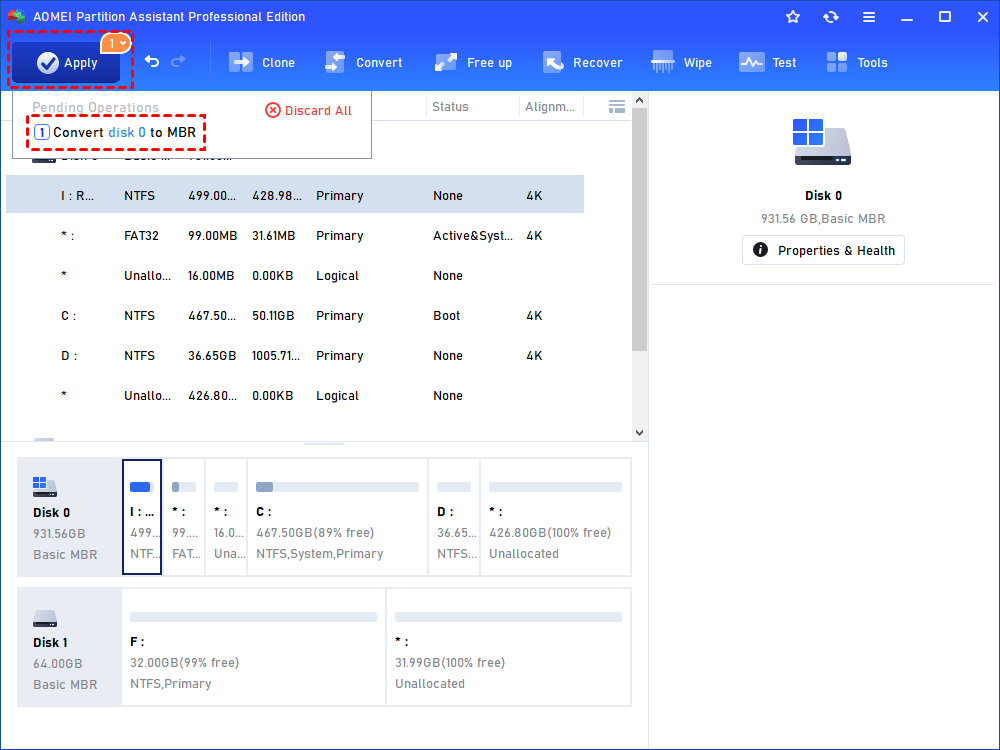Toggle the list view options icon
This screenshot has height=750, width=1000.
tap(617, 107)
